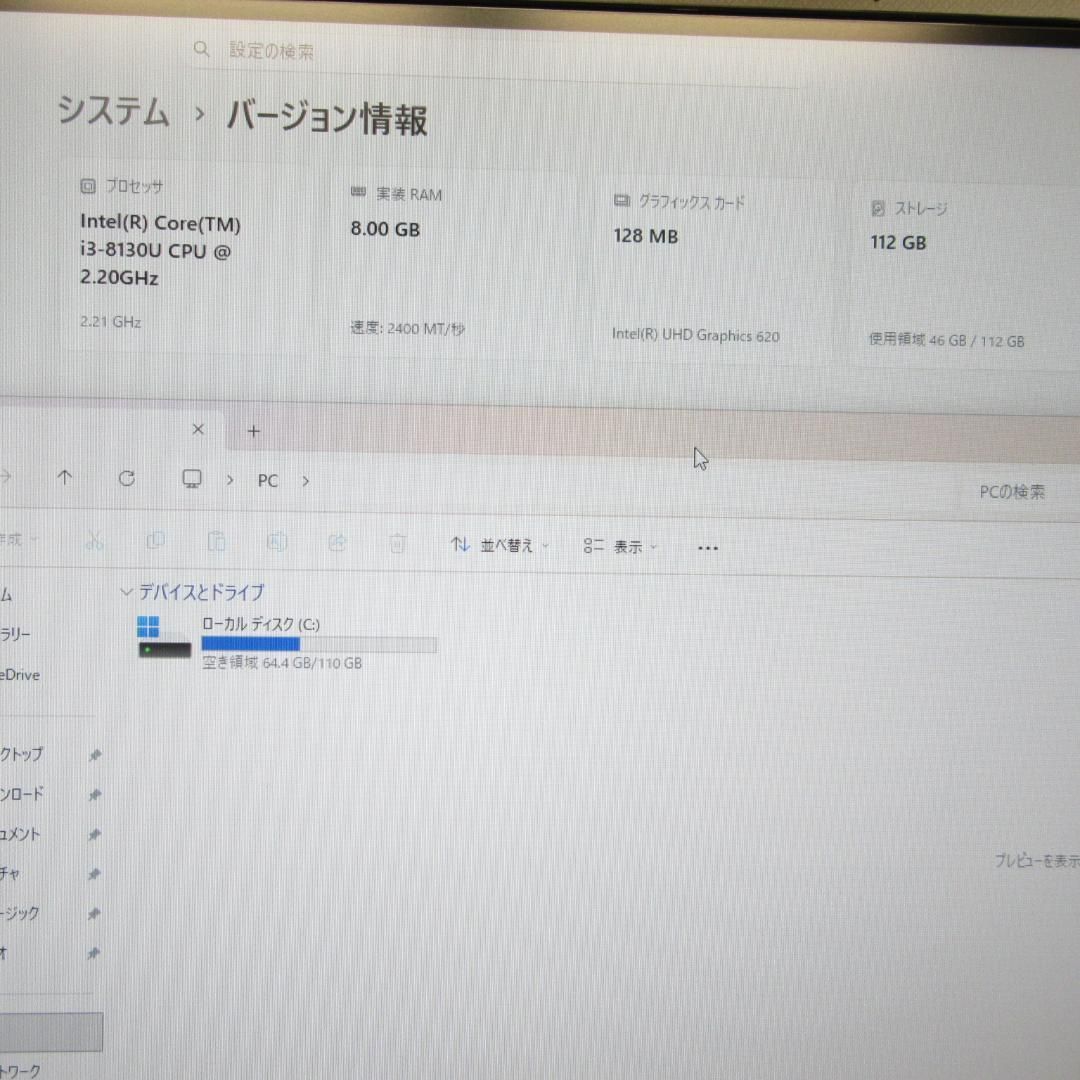Open ギャラリー in the sidebar
1080x1080 pixels.
pyautogui.click(x=15, y=634)
